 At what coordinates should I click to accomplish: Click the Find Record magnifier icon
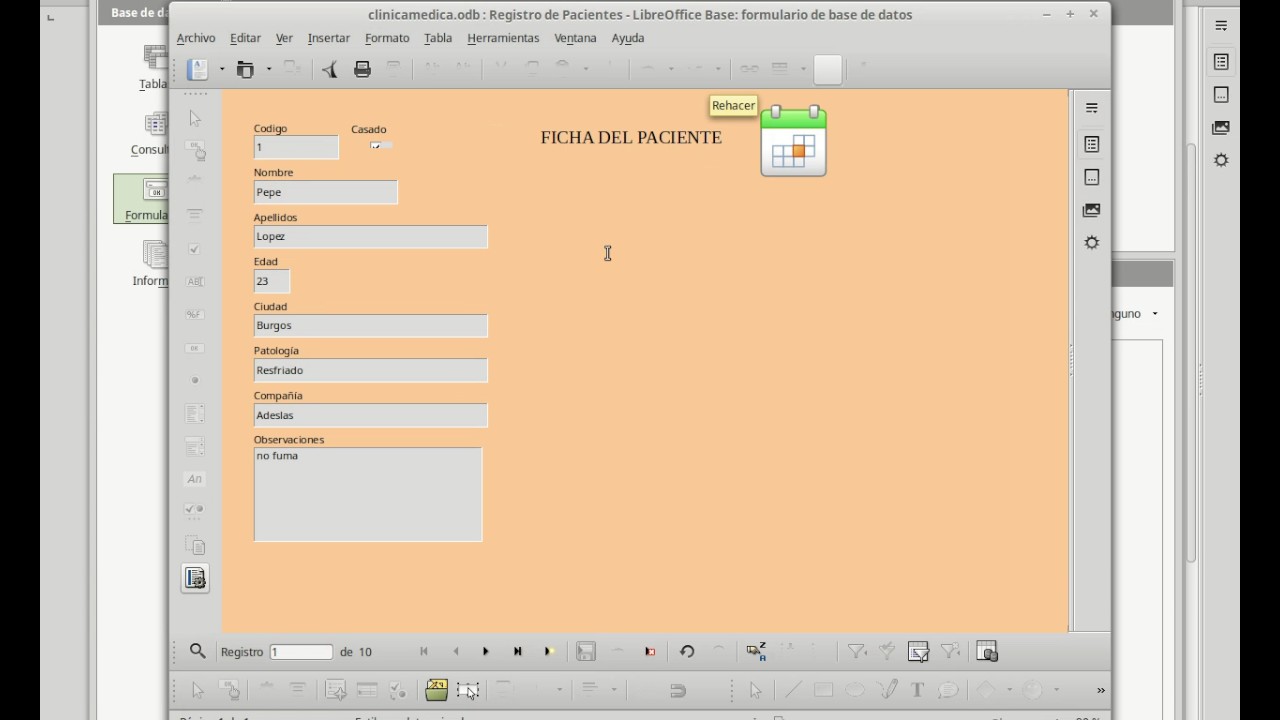coord(197,651)
